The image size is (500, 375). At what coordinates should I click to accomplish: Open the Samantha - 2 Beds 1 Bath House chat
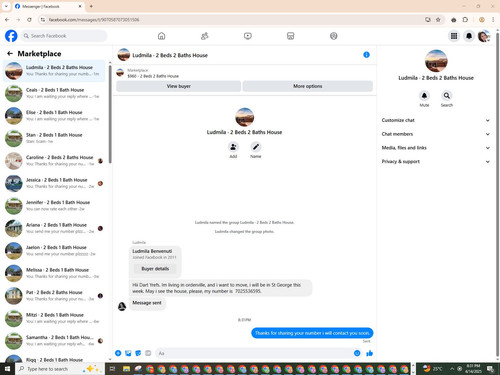pyautogui.click(x=54, y=341)
